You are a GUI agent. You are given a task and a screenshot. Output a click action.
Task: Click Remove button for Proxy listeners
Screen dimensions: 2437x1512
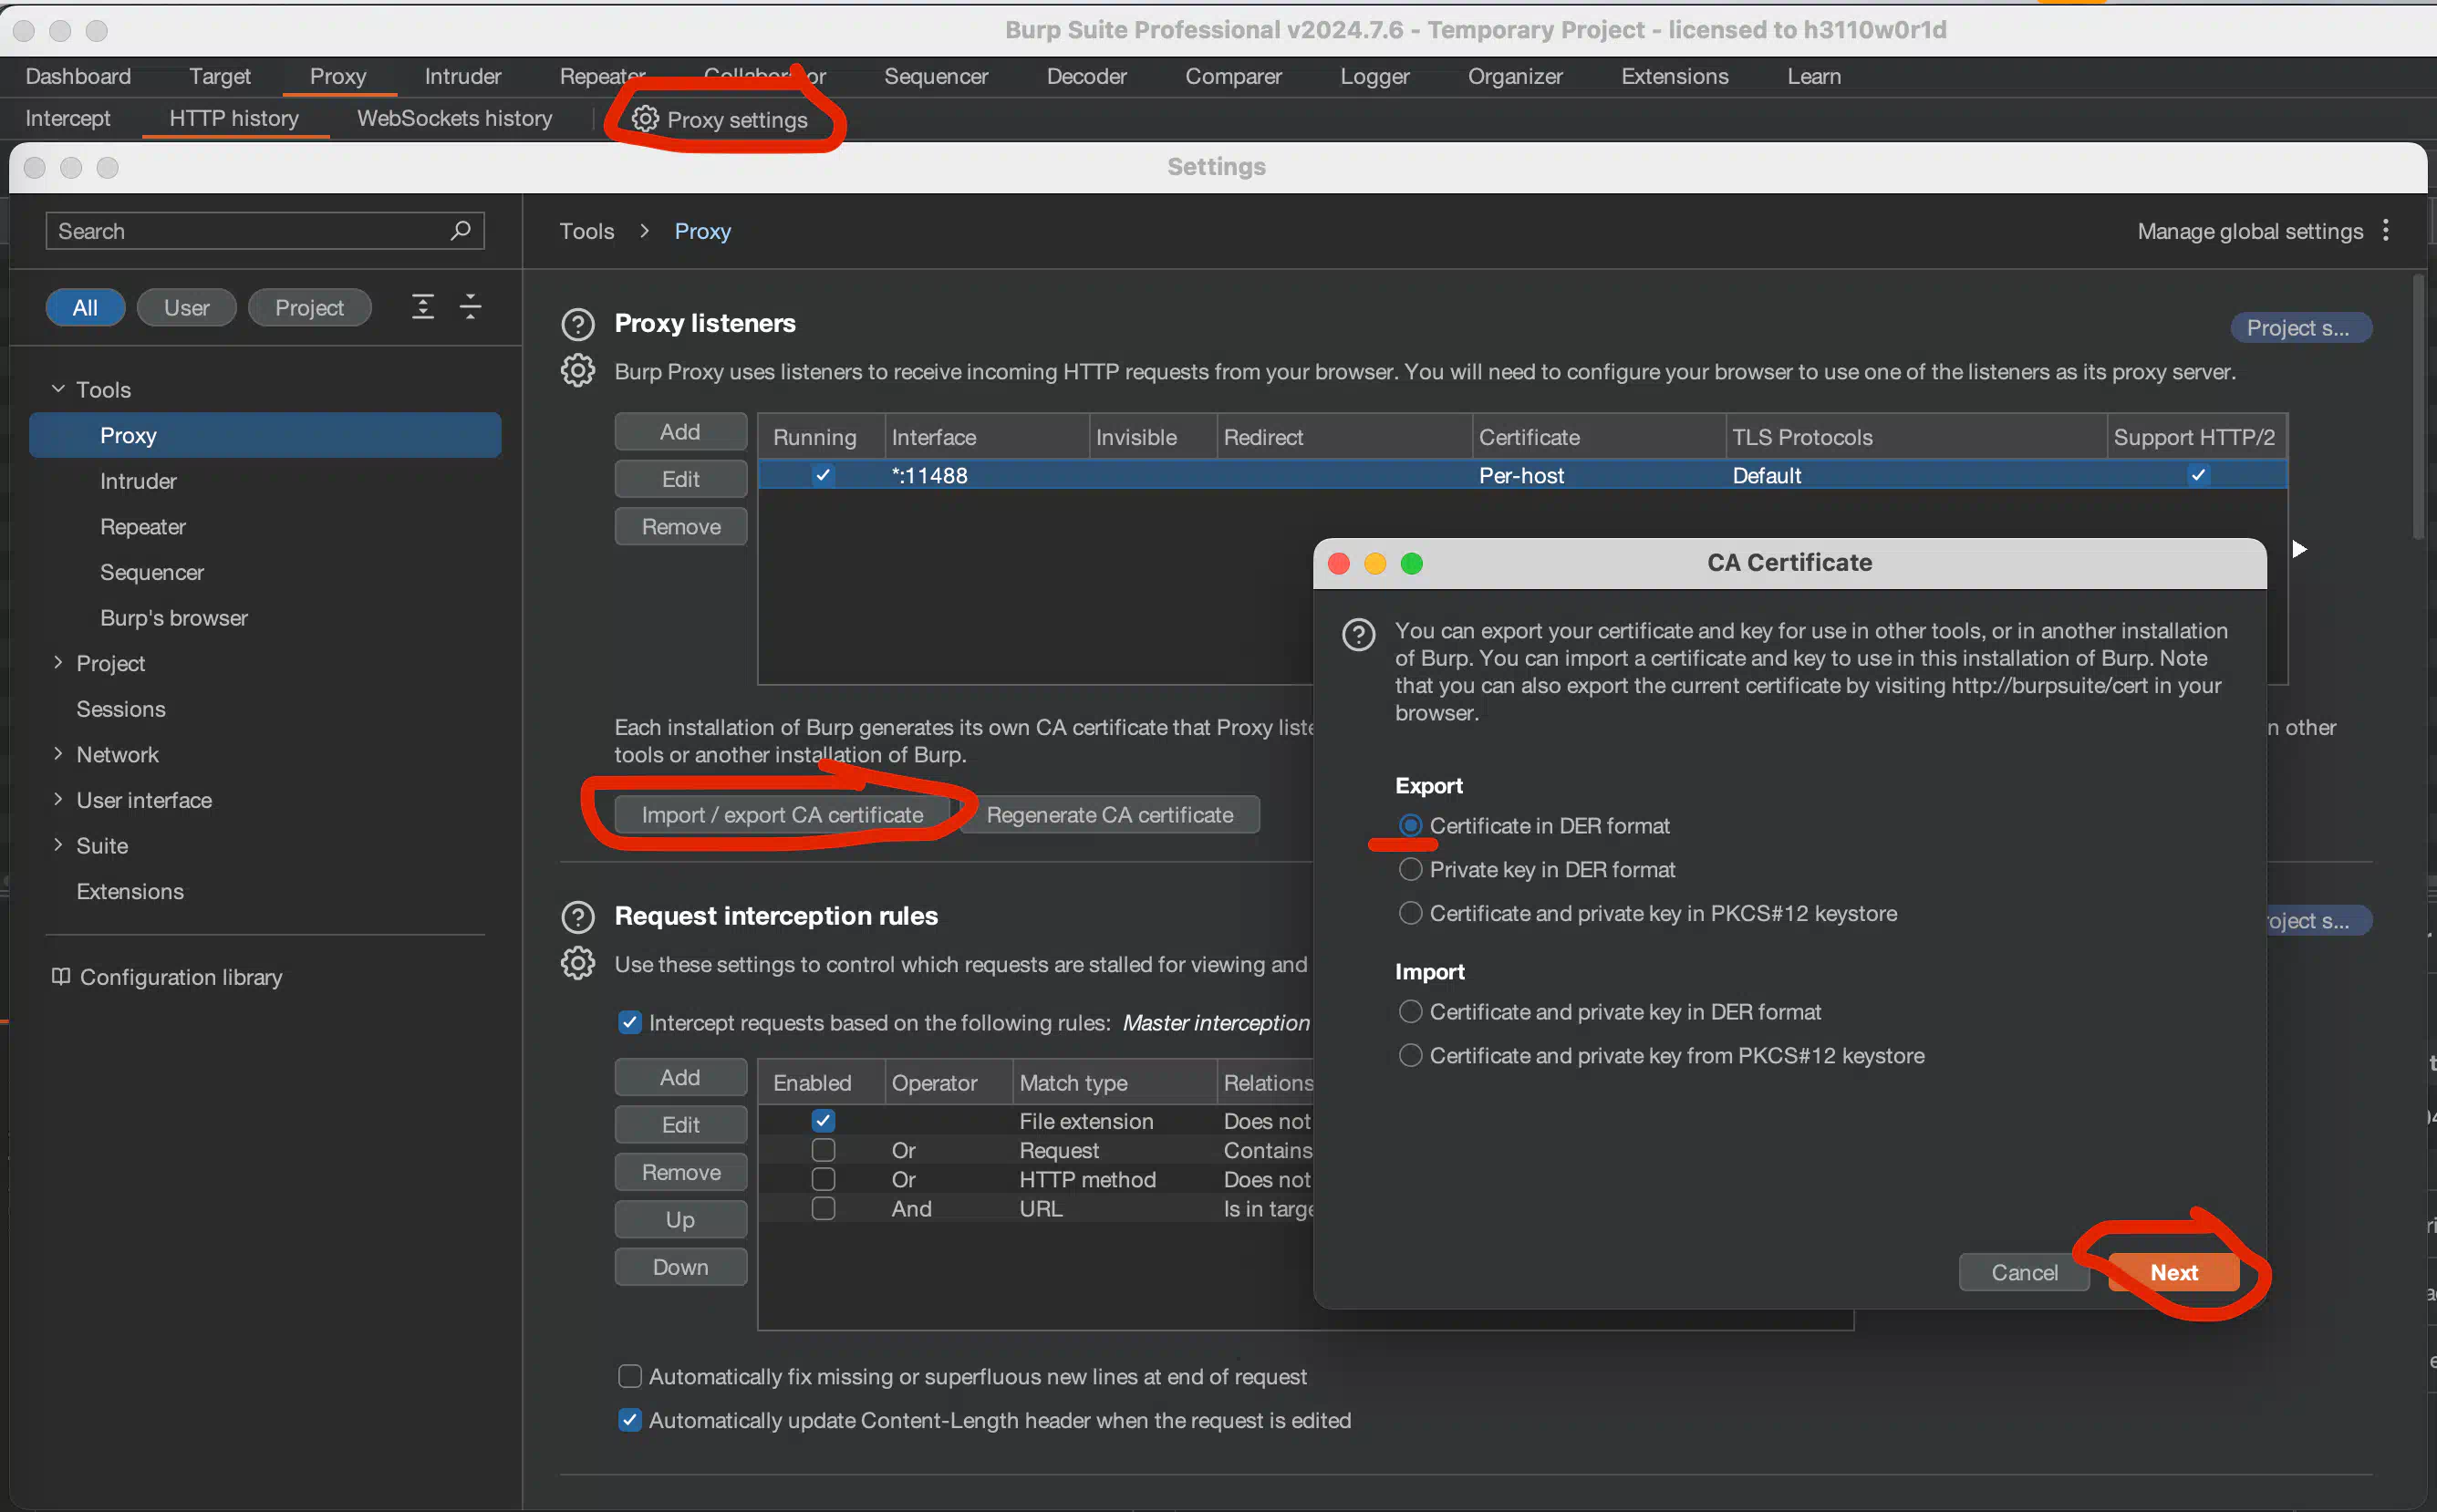click(680, 527)
